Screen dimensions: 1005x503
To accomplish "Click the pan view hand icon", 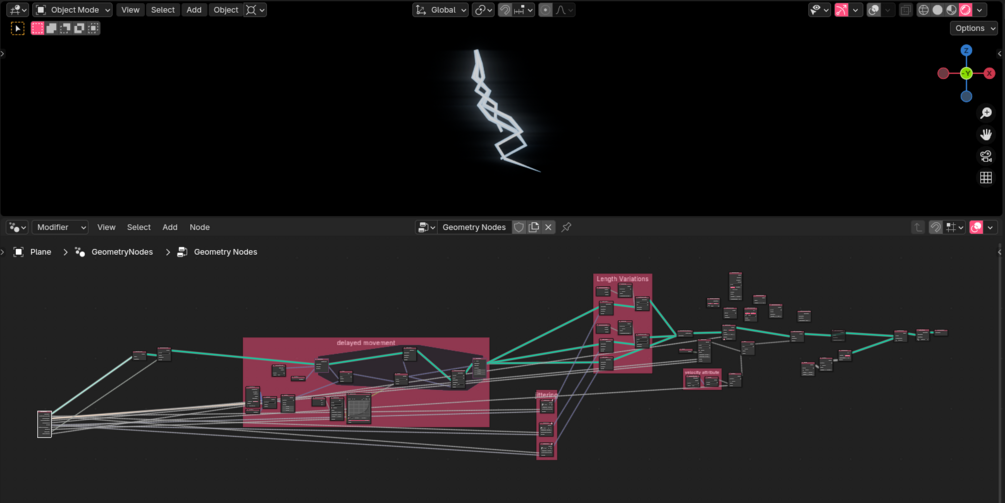I will [x=986, y=135].
